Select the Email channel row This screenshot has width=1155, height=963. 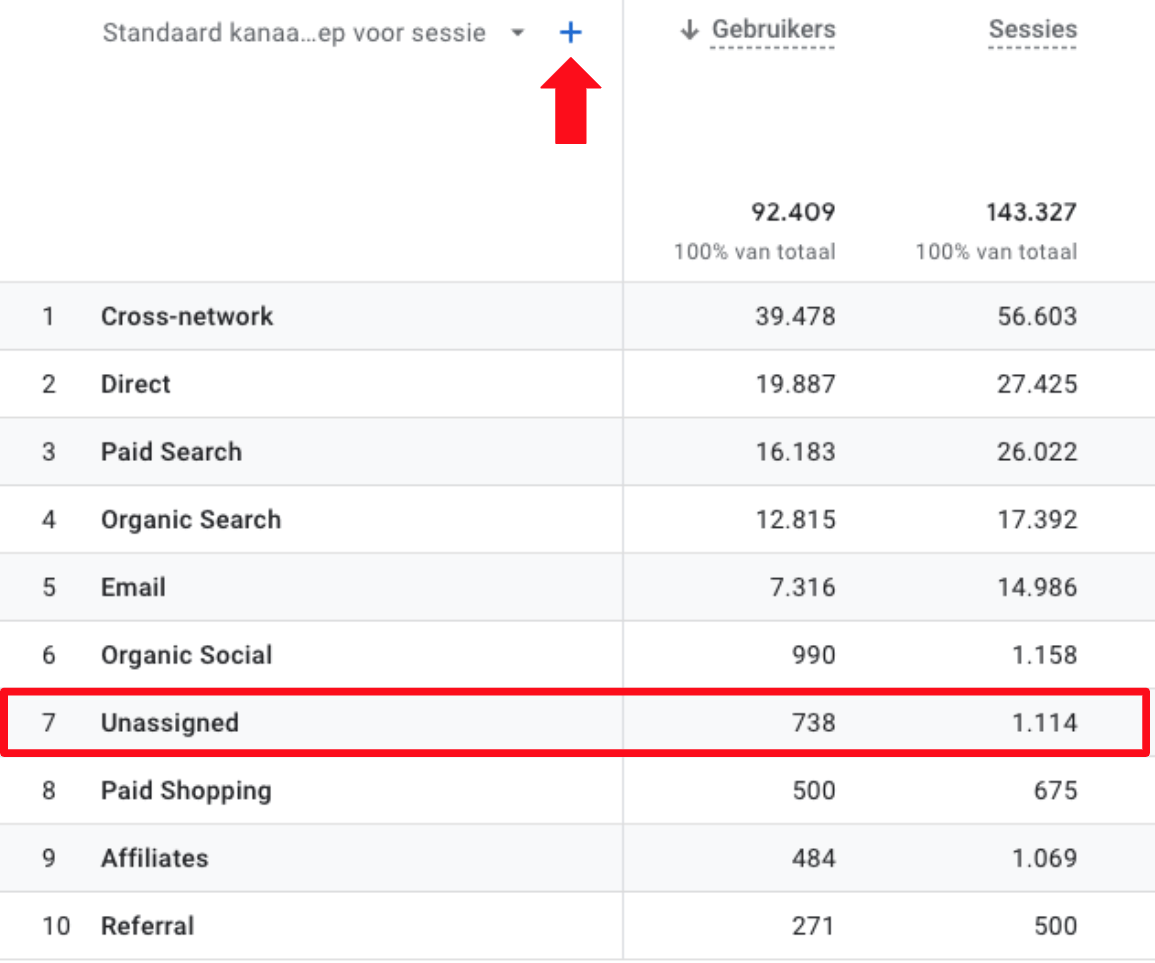coord(133,587)
